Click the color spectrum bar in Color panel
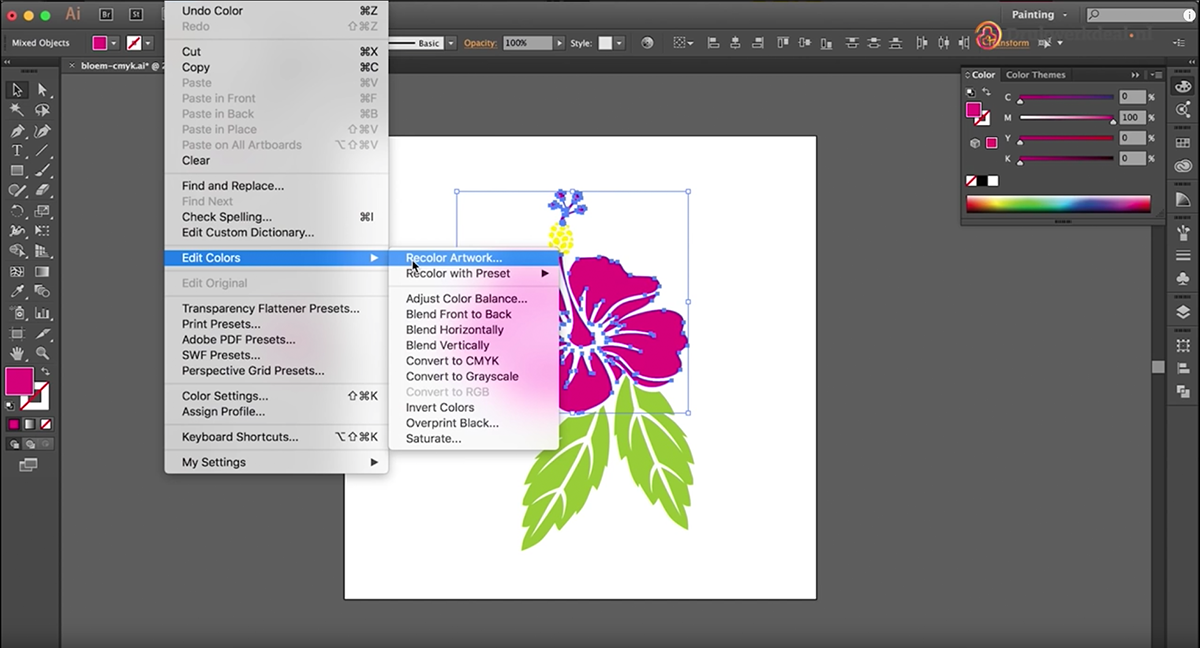 coord(1058,204)
